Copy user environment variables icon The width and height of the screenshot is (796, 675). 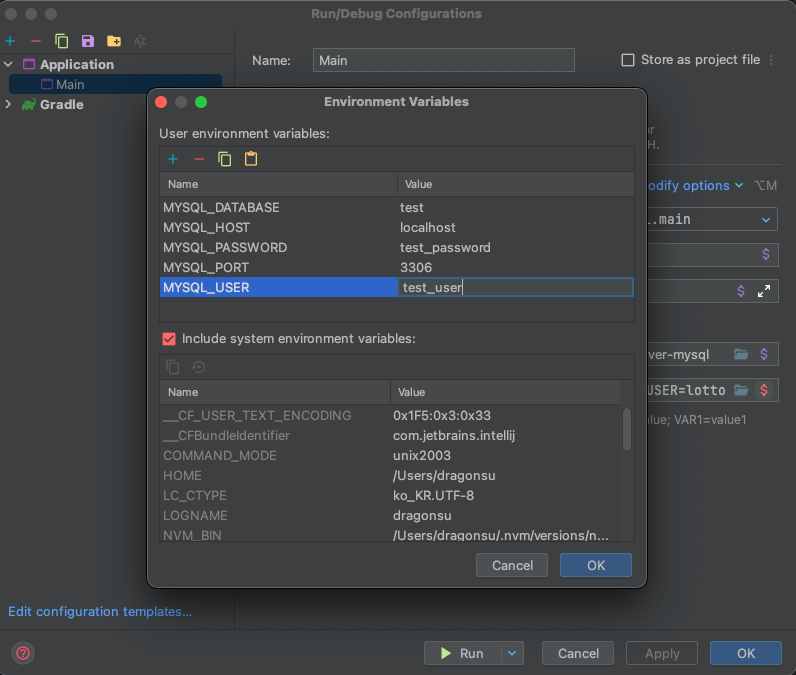click(224, 159)
